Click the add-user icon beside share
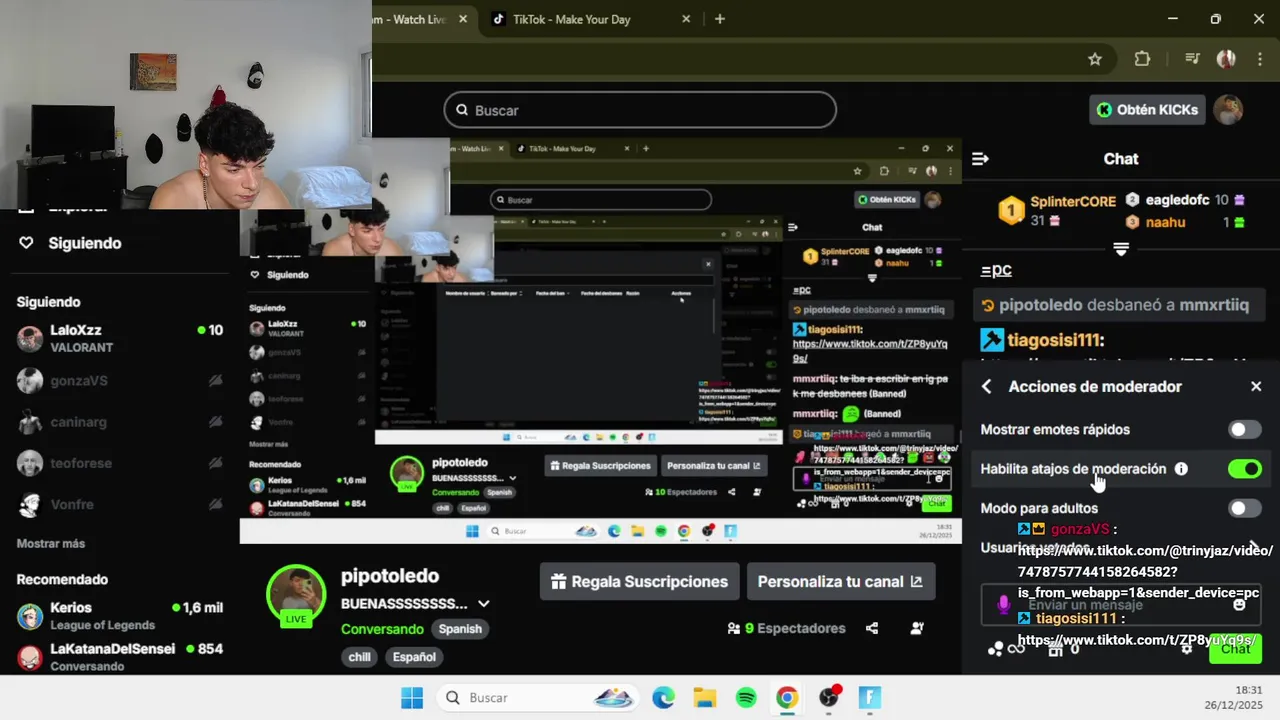Viewport: 1280px width, 720px height. tap(917, 628)
